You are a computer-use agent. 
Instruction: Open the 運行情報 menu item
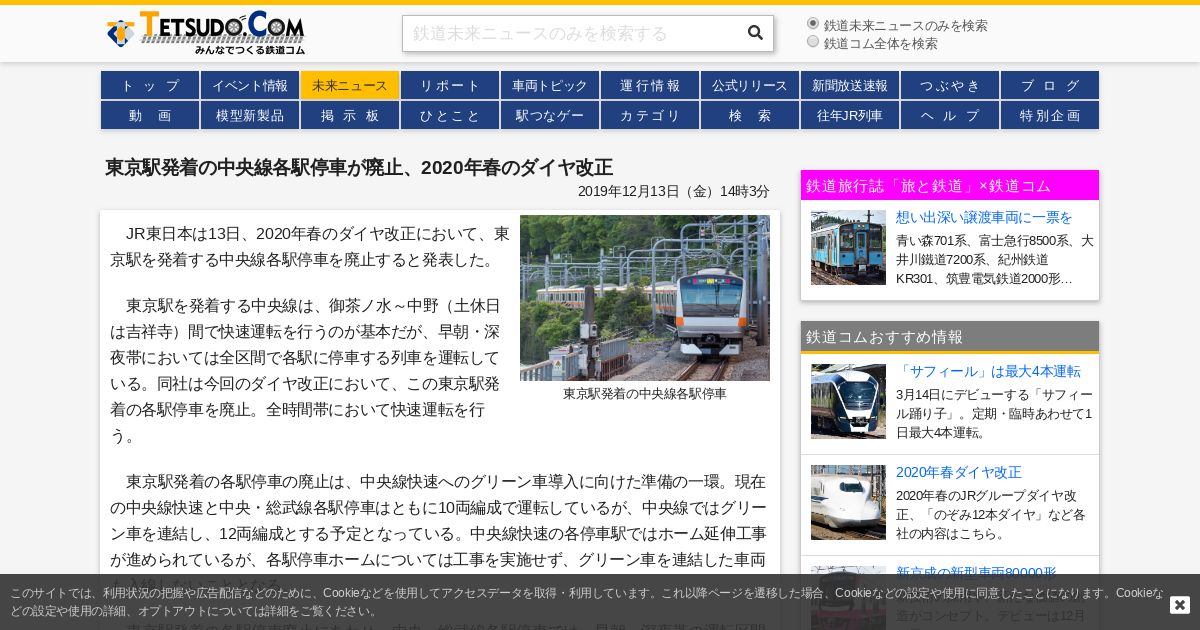[x=650, y=85]
